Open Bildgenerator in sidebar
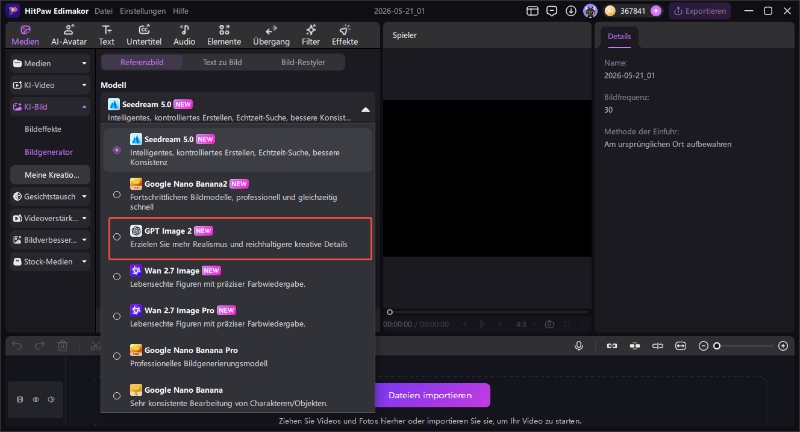Screen dimensions: 800x432 pyautogui.click(x=48, y=152)
